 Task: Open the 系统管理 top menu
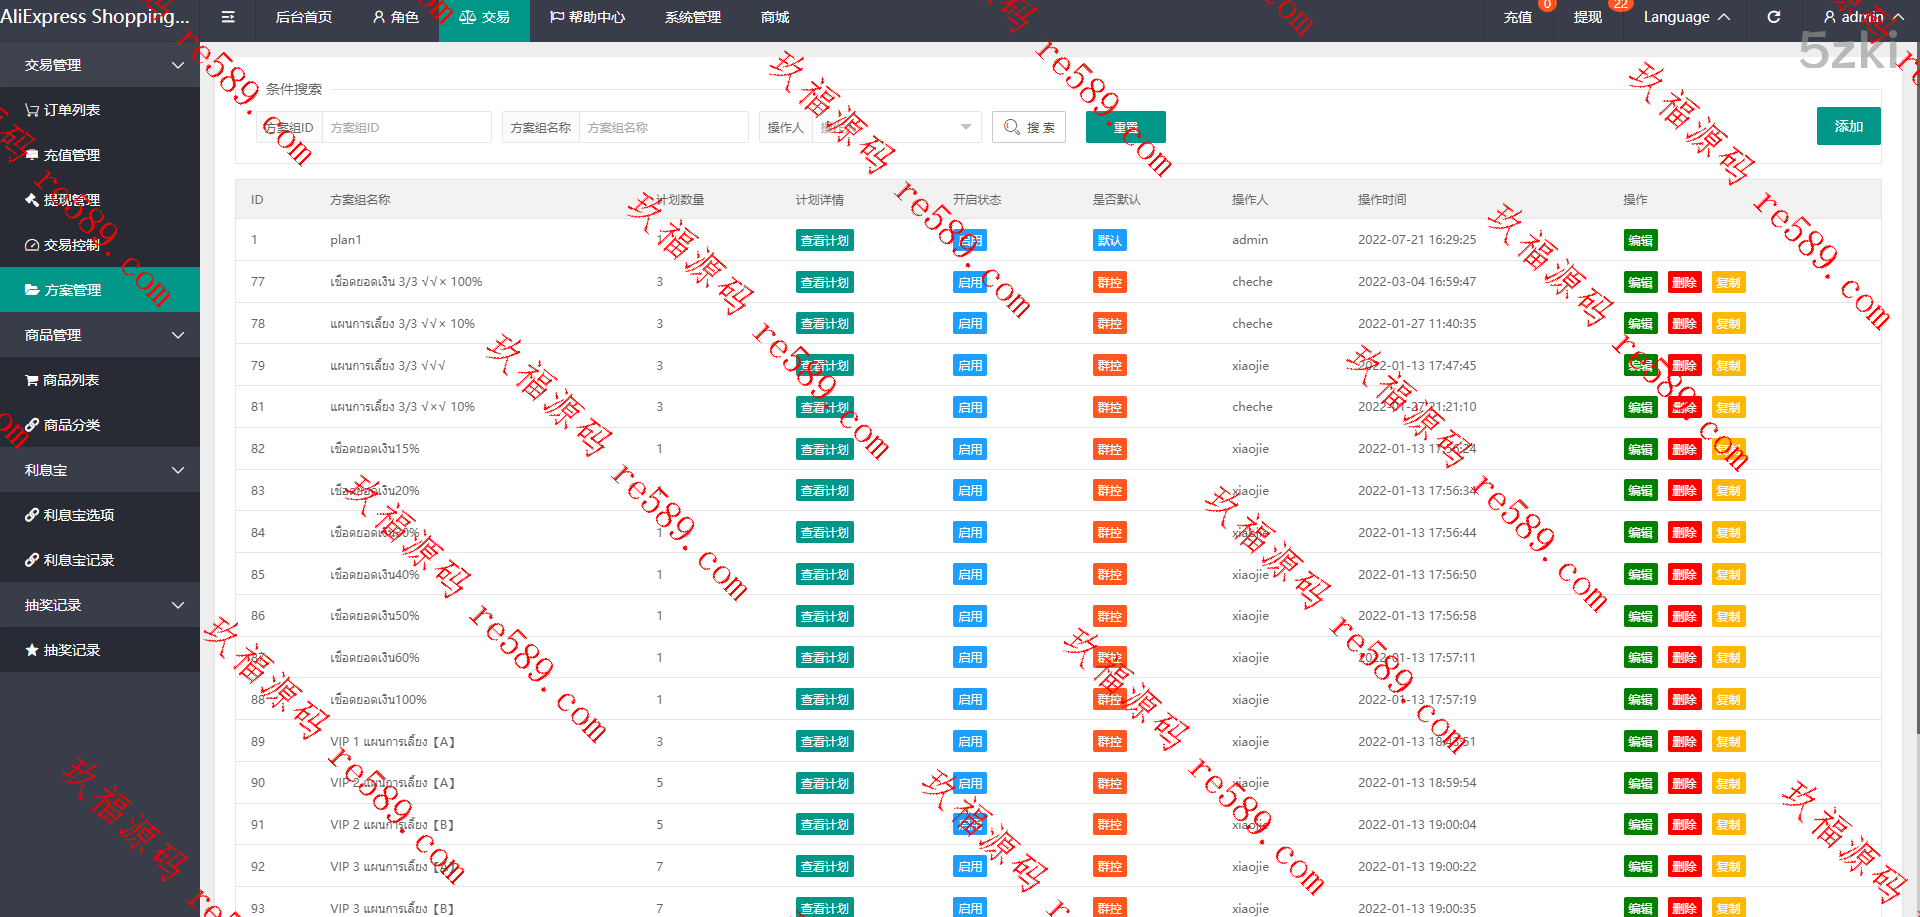point(692,17)
